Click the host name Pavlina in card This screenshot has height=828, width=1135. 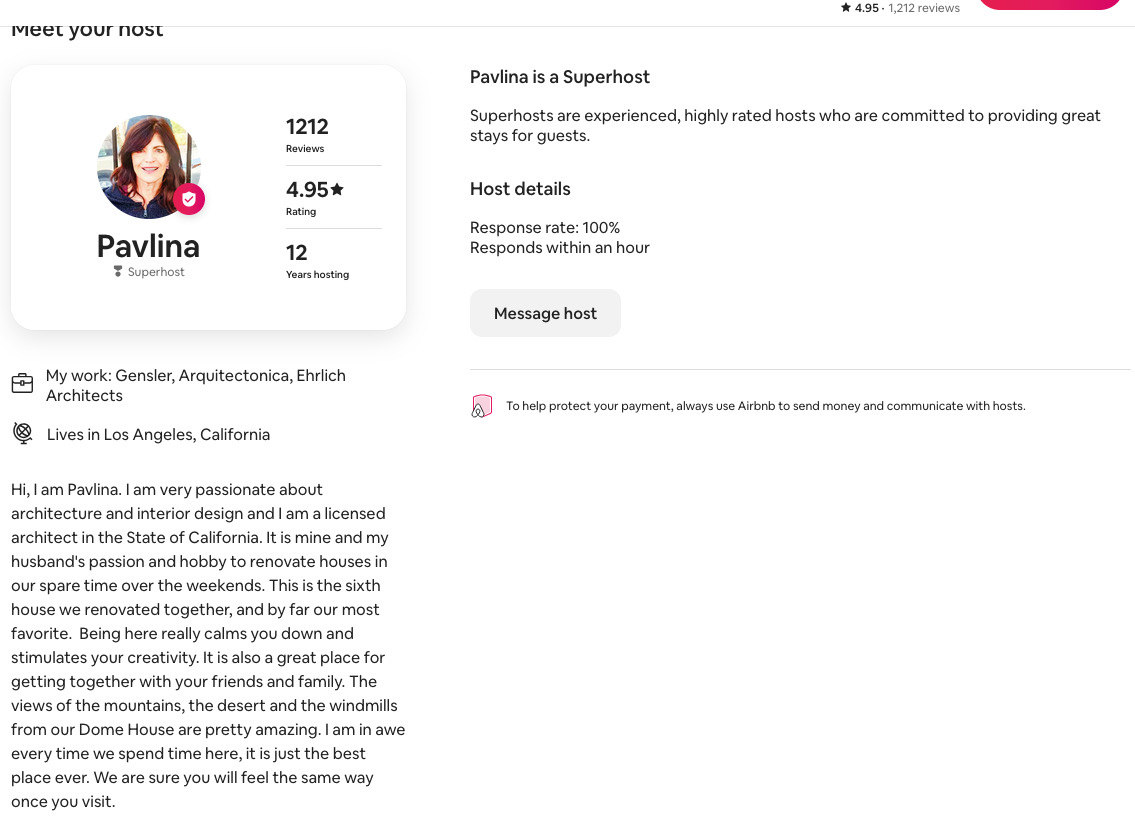coord(148,246)
